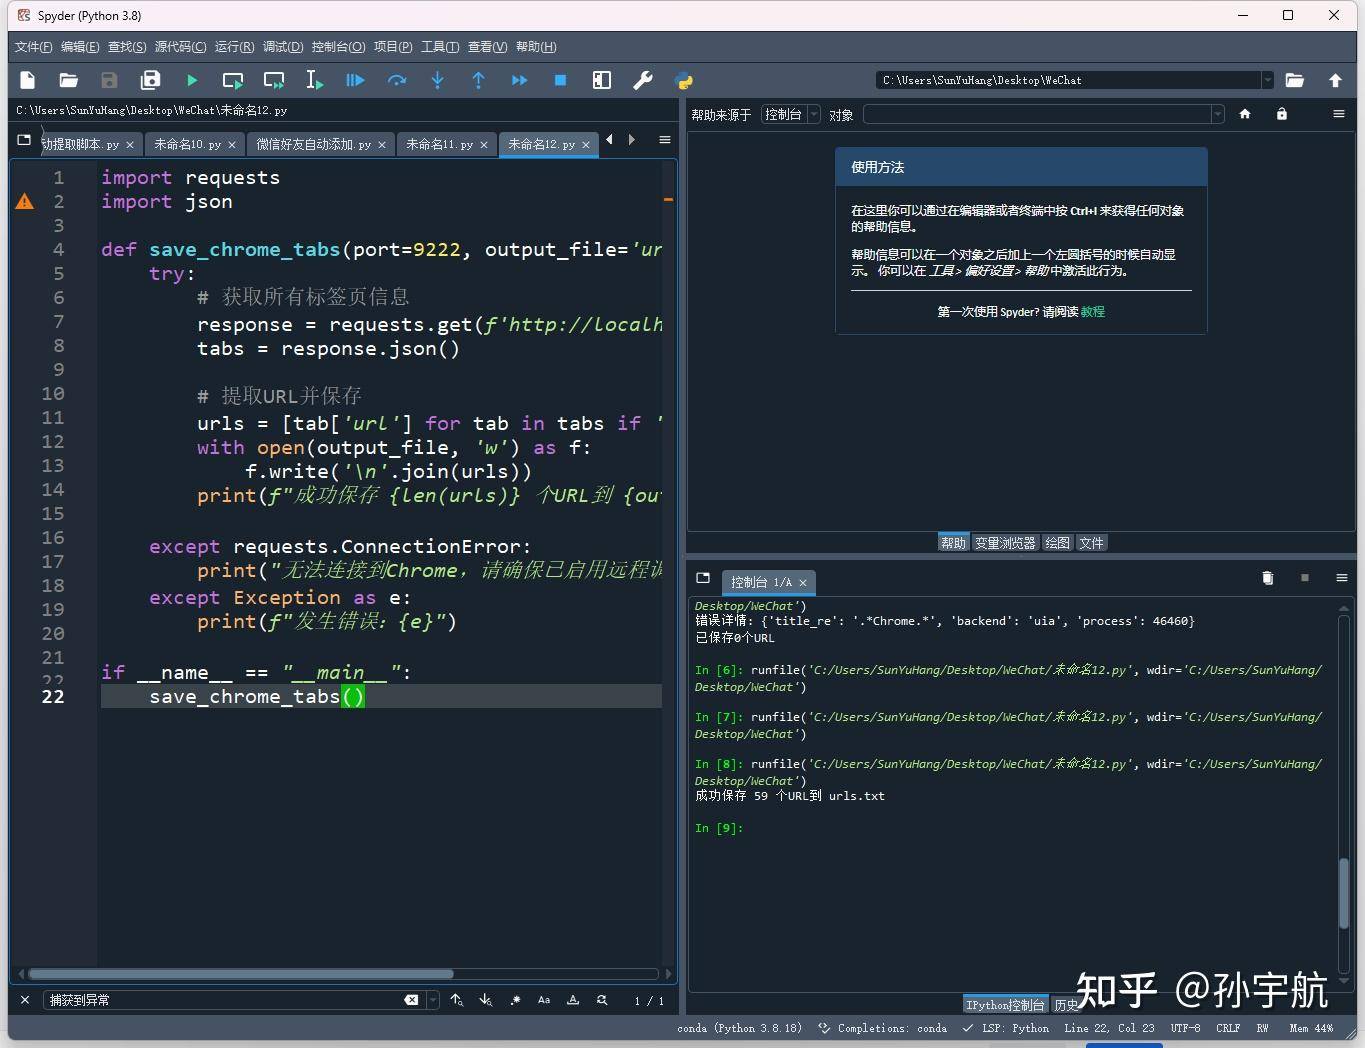The image size is (1365, 1048).
Task: Close the find bar with the X
Action: [x=25, y=999]
